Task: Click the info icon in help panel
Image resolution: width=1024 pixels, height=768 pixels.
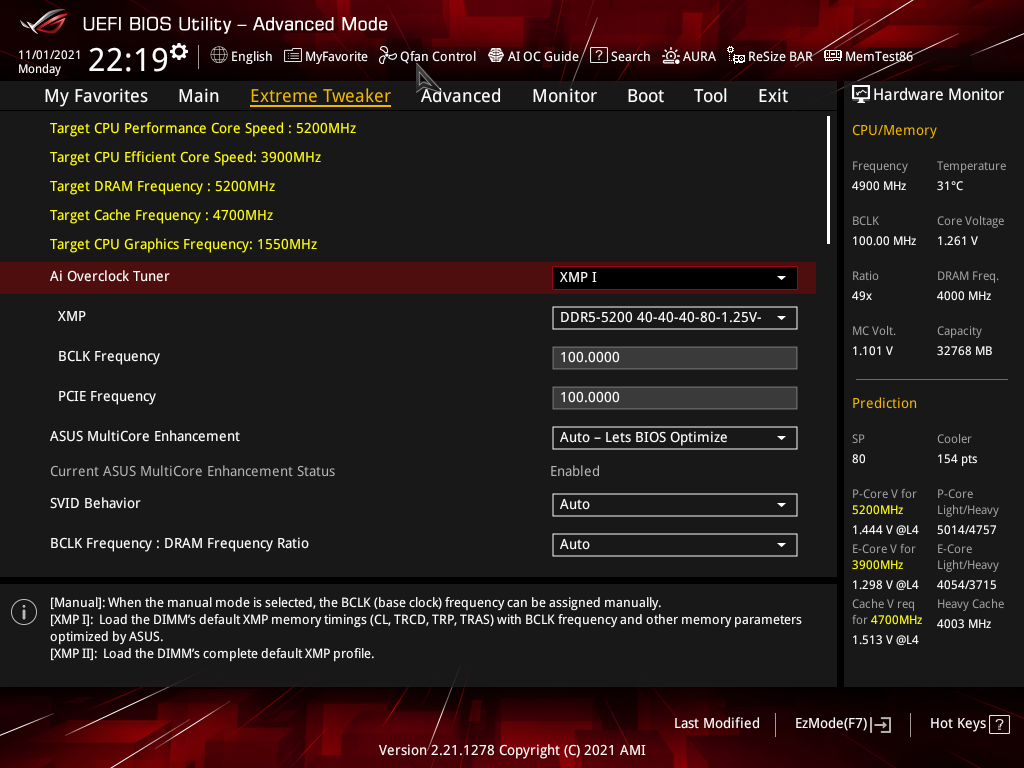Action: 24,613
